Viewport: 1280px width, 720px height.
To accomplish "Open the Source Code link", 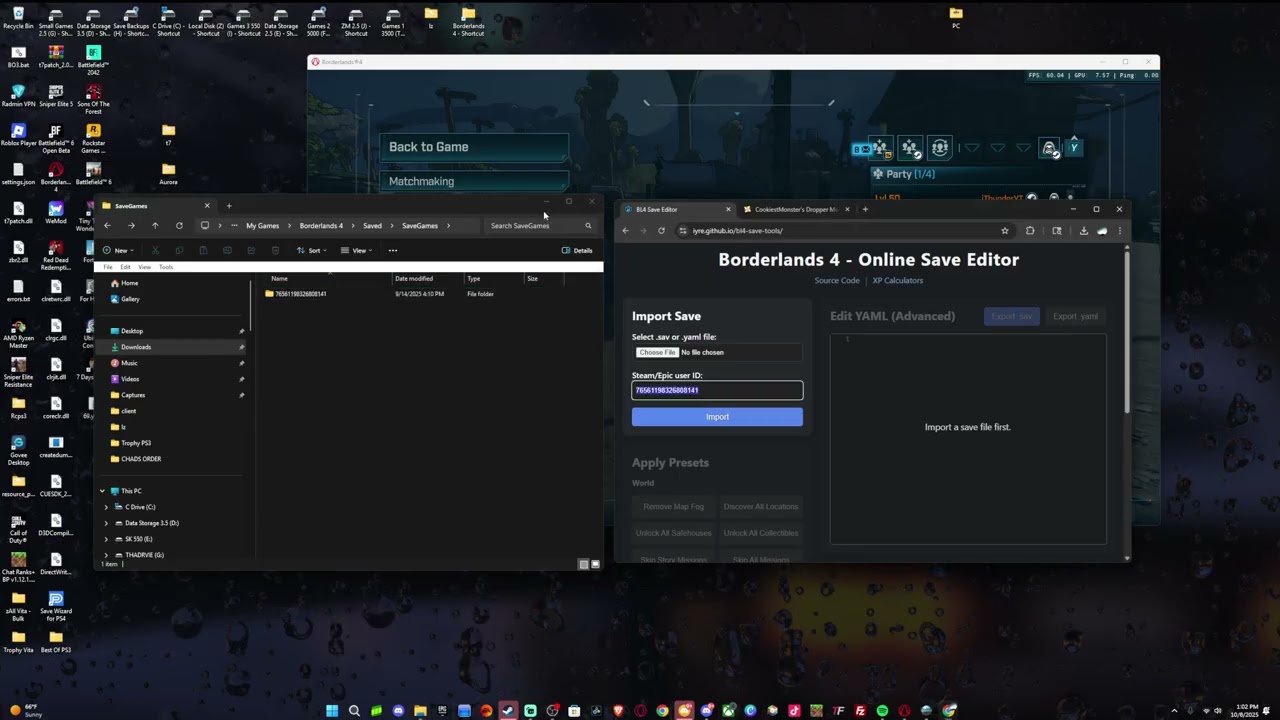I will (x=837, y=281).
